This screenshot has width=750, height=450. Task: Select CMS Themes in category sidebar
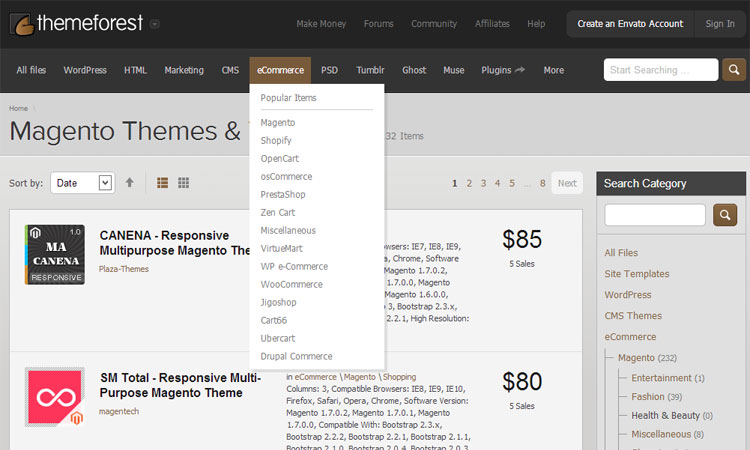(633, 316)
